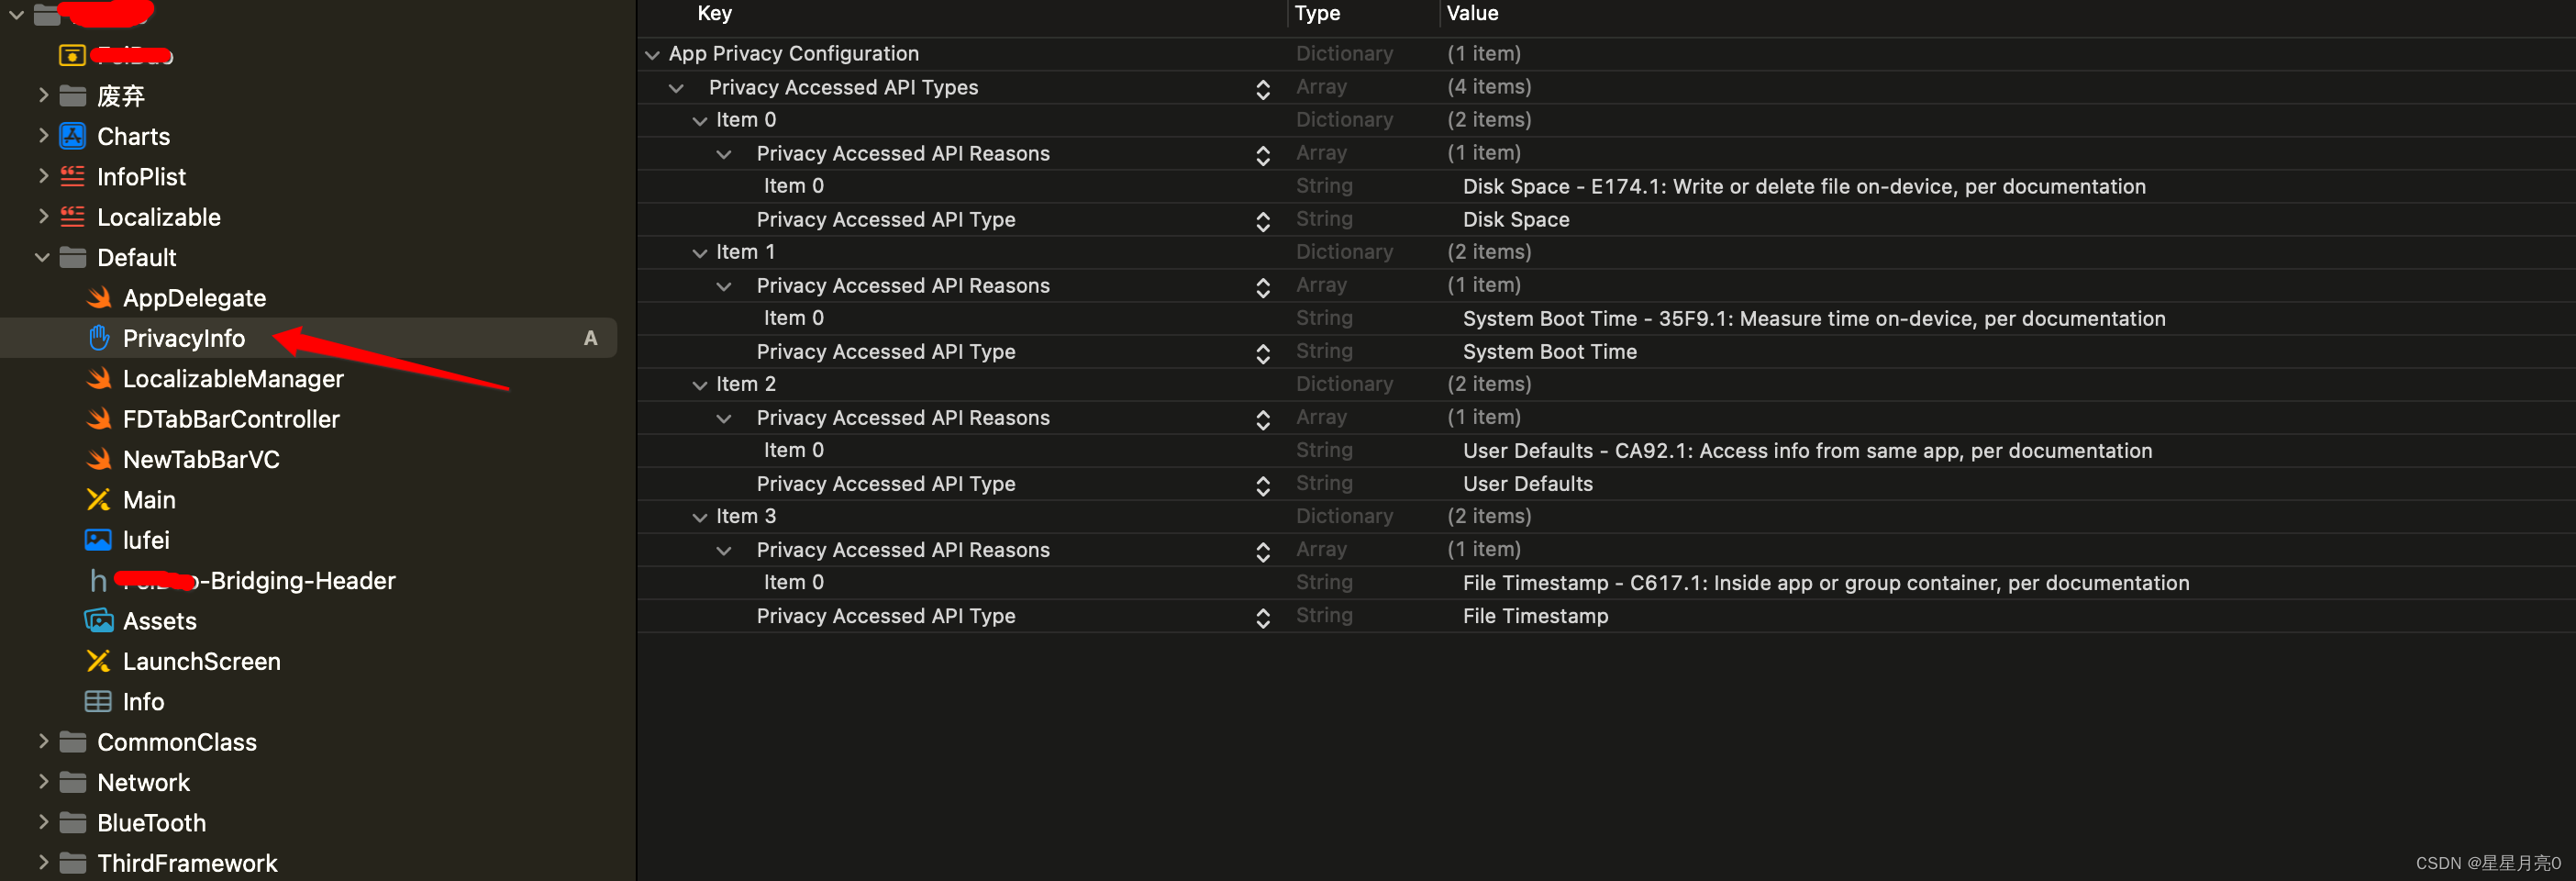Click the Assets catalog icon
This screenshot has height=881, width=2576.
pos(98,621)
